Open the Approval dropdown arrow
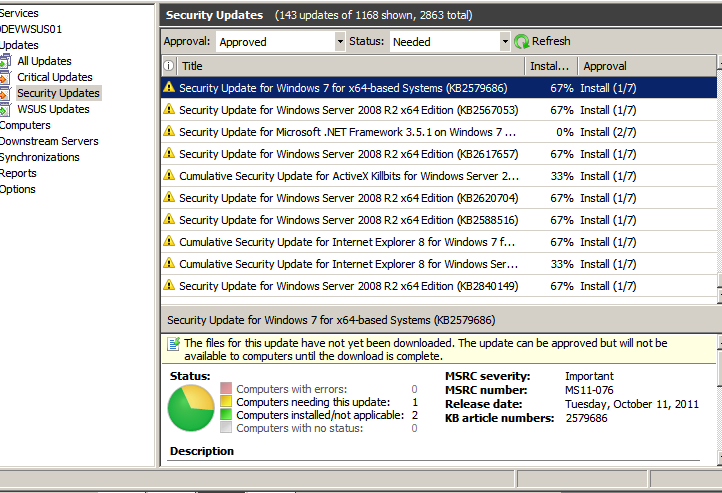Viewport: 722px width, 493px height. pos(340,41)
